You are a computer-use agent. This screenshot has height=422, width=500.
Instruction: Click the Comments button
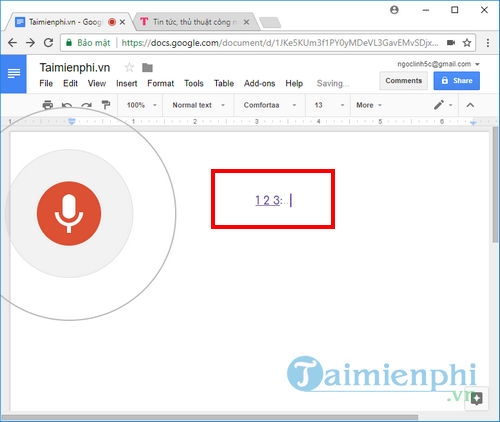(403, 81)
